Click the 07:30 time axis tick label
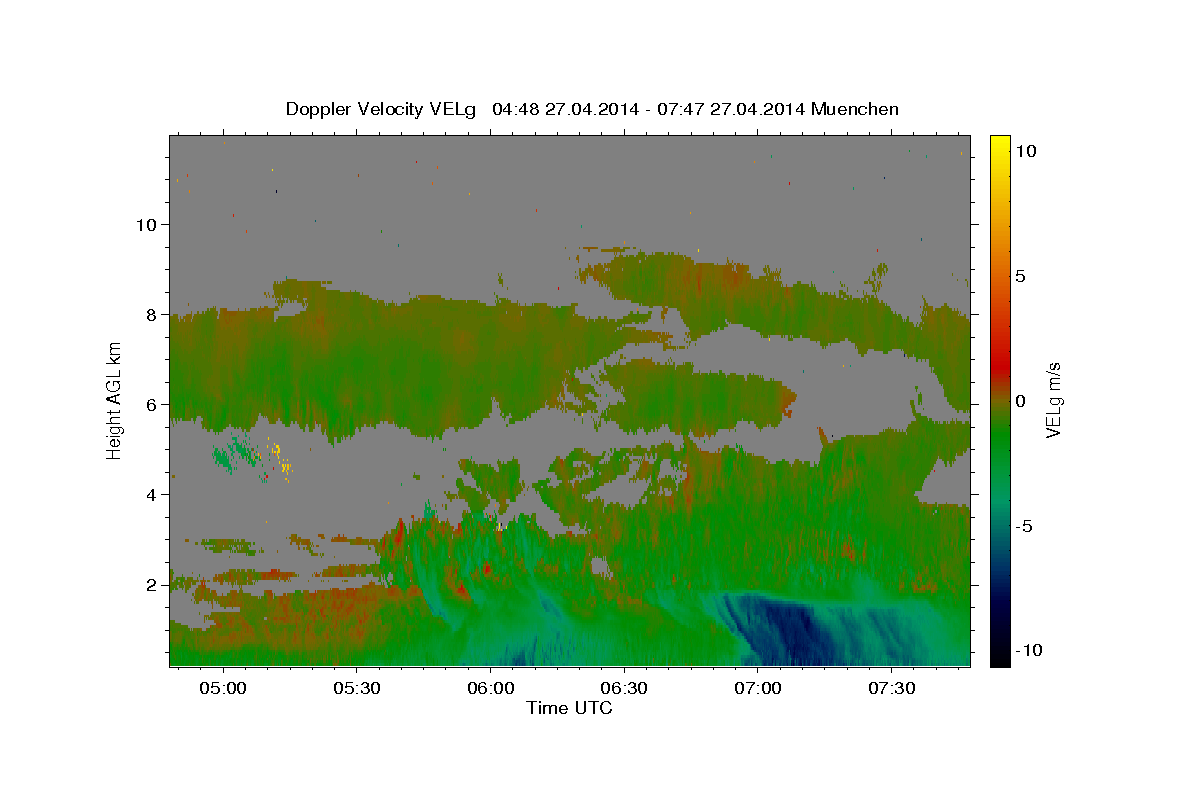 point(892,689)
